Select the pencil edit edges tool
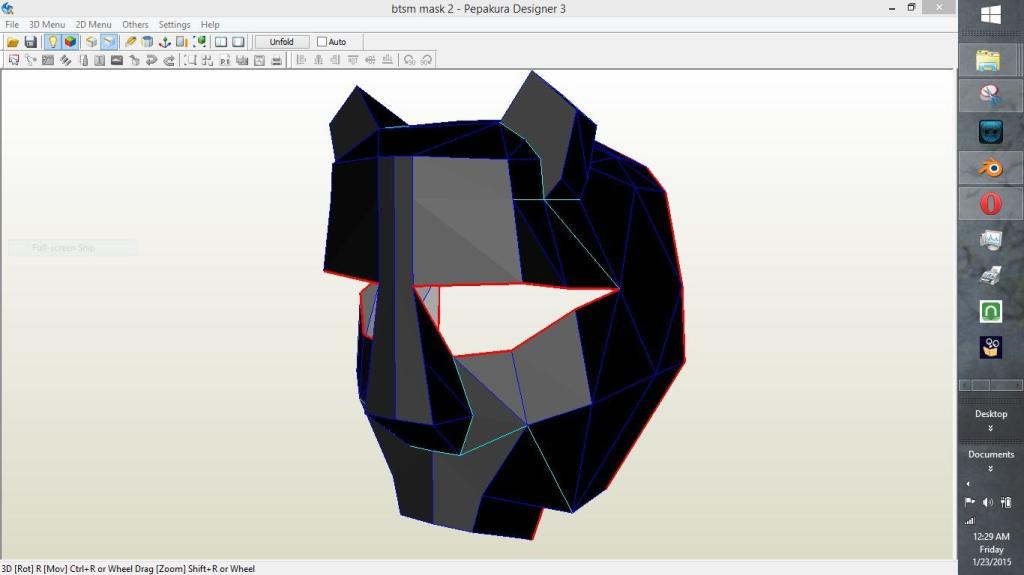The image size is (1024, 575). pos(130,42)
